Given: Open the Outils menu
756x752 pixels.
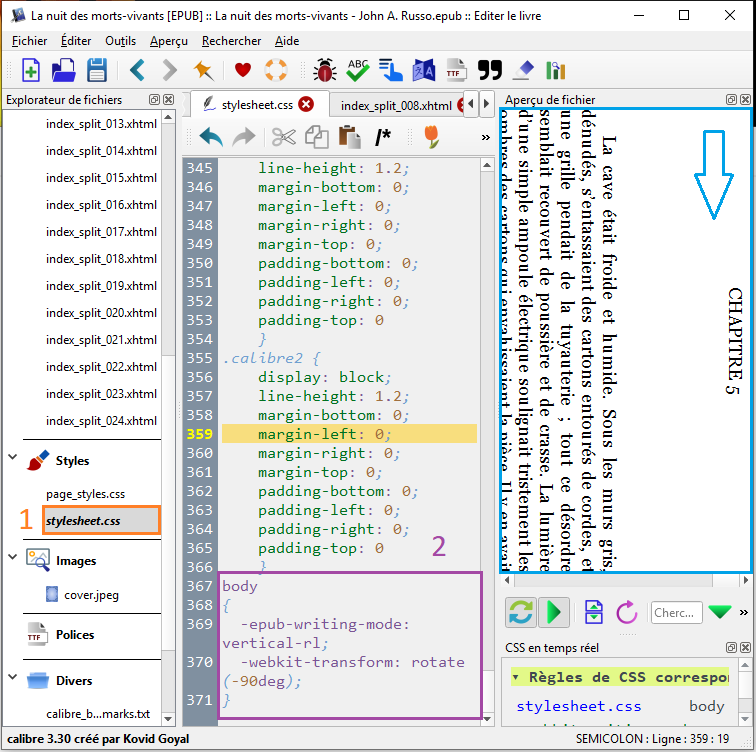Looking at the screenshot, I should pos(120,41).
